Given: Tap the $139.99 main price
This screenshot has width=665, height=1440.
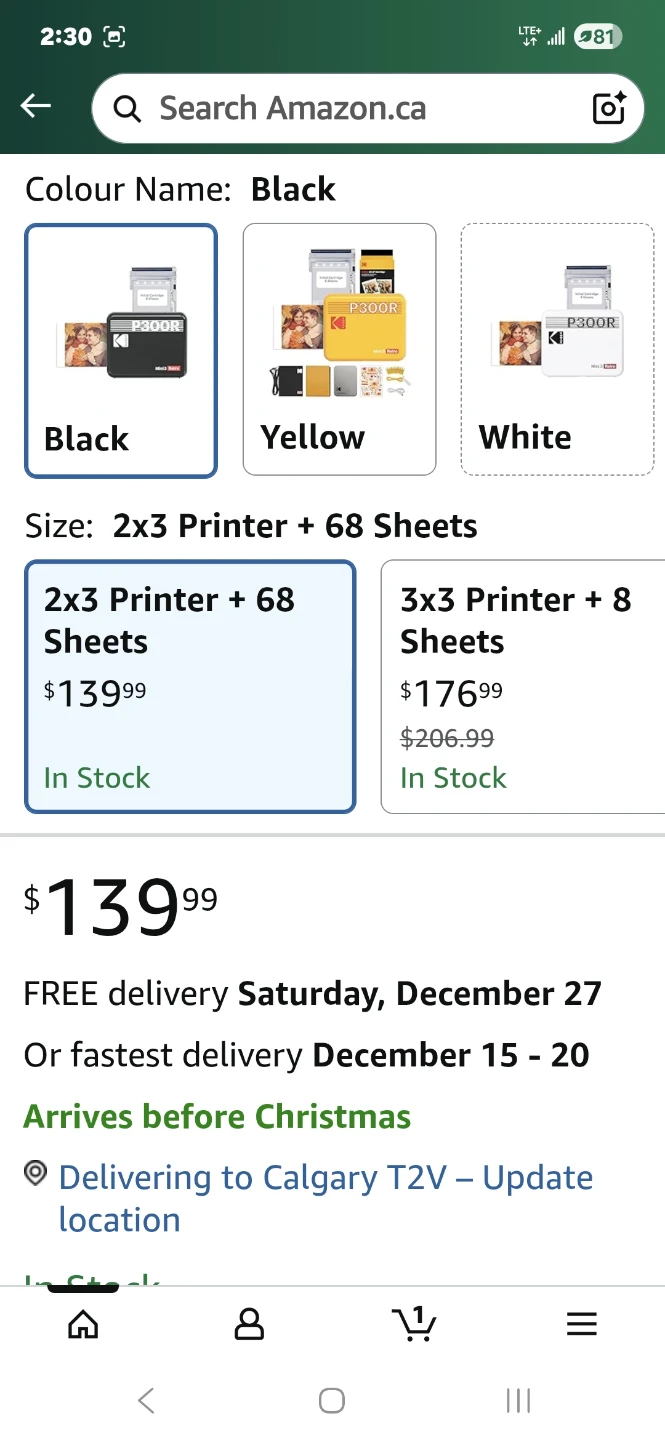Looking at the screenshot, I should point(121,908).
